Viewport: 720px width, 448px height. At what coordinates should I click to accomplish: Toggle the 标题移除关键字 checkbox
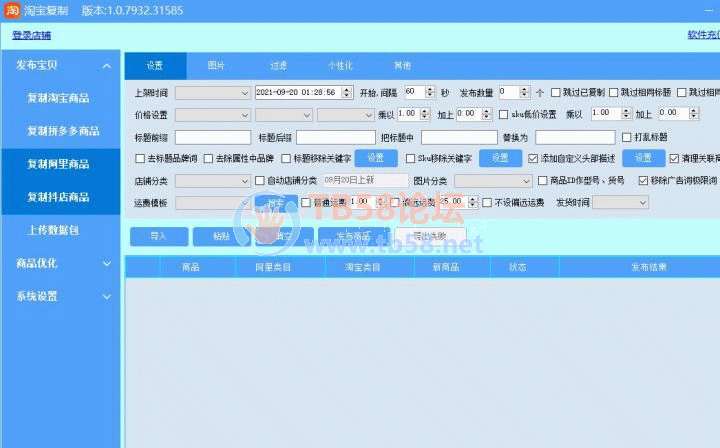(286, 159)
